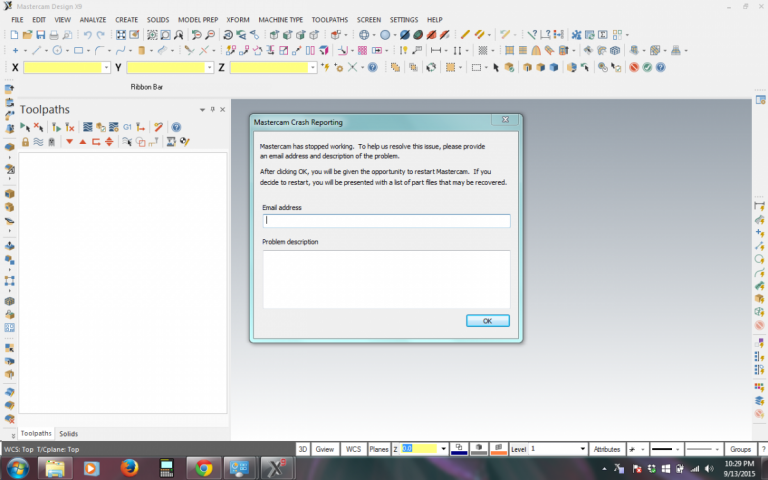The height and width of the screenshot is (480, 768).
Task: Click the Windows Start button
Action: [x=18, y=469]
